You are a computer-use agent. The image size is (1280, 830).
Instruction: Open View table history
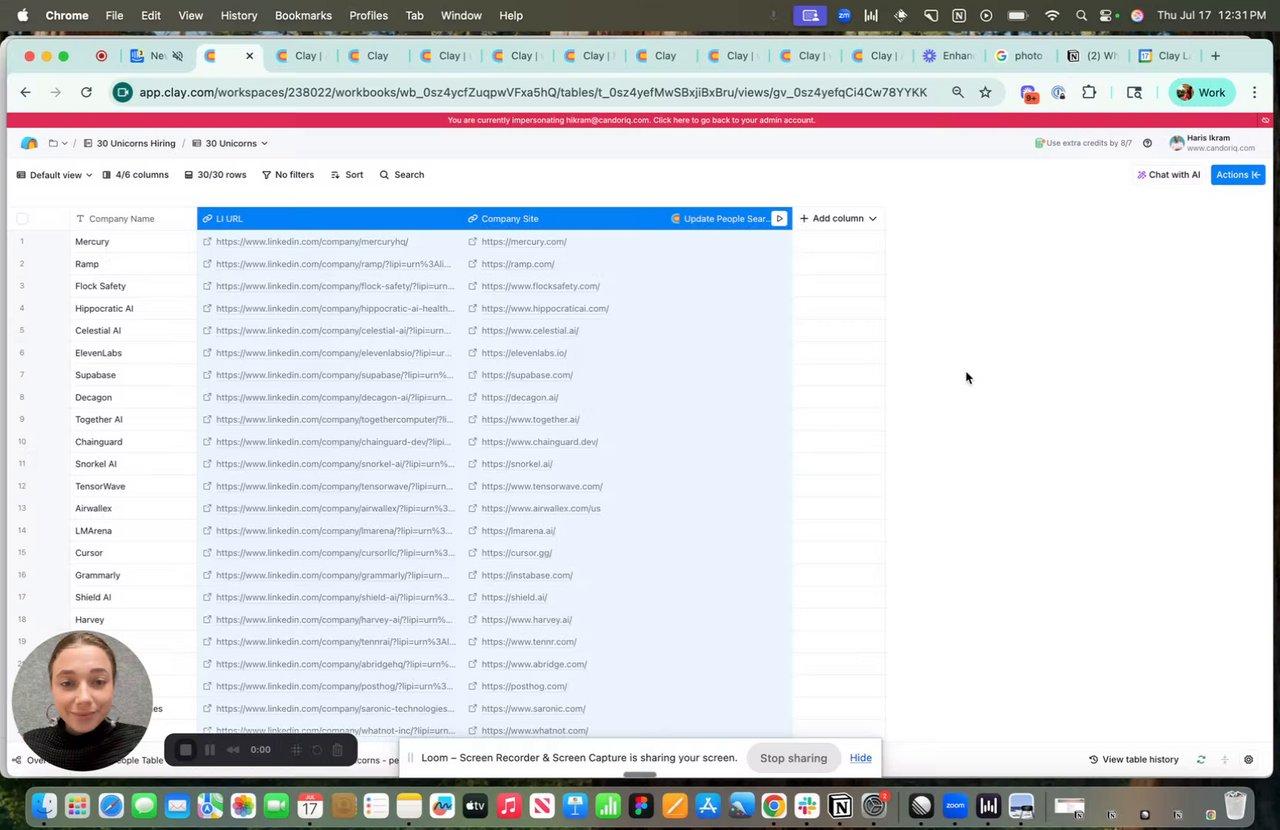click(1134, 759)
